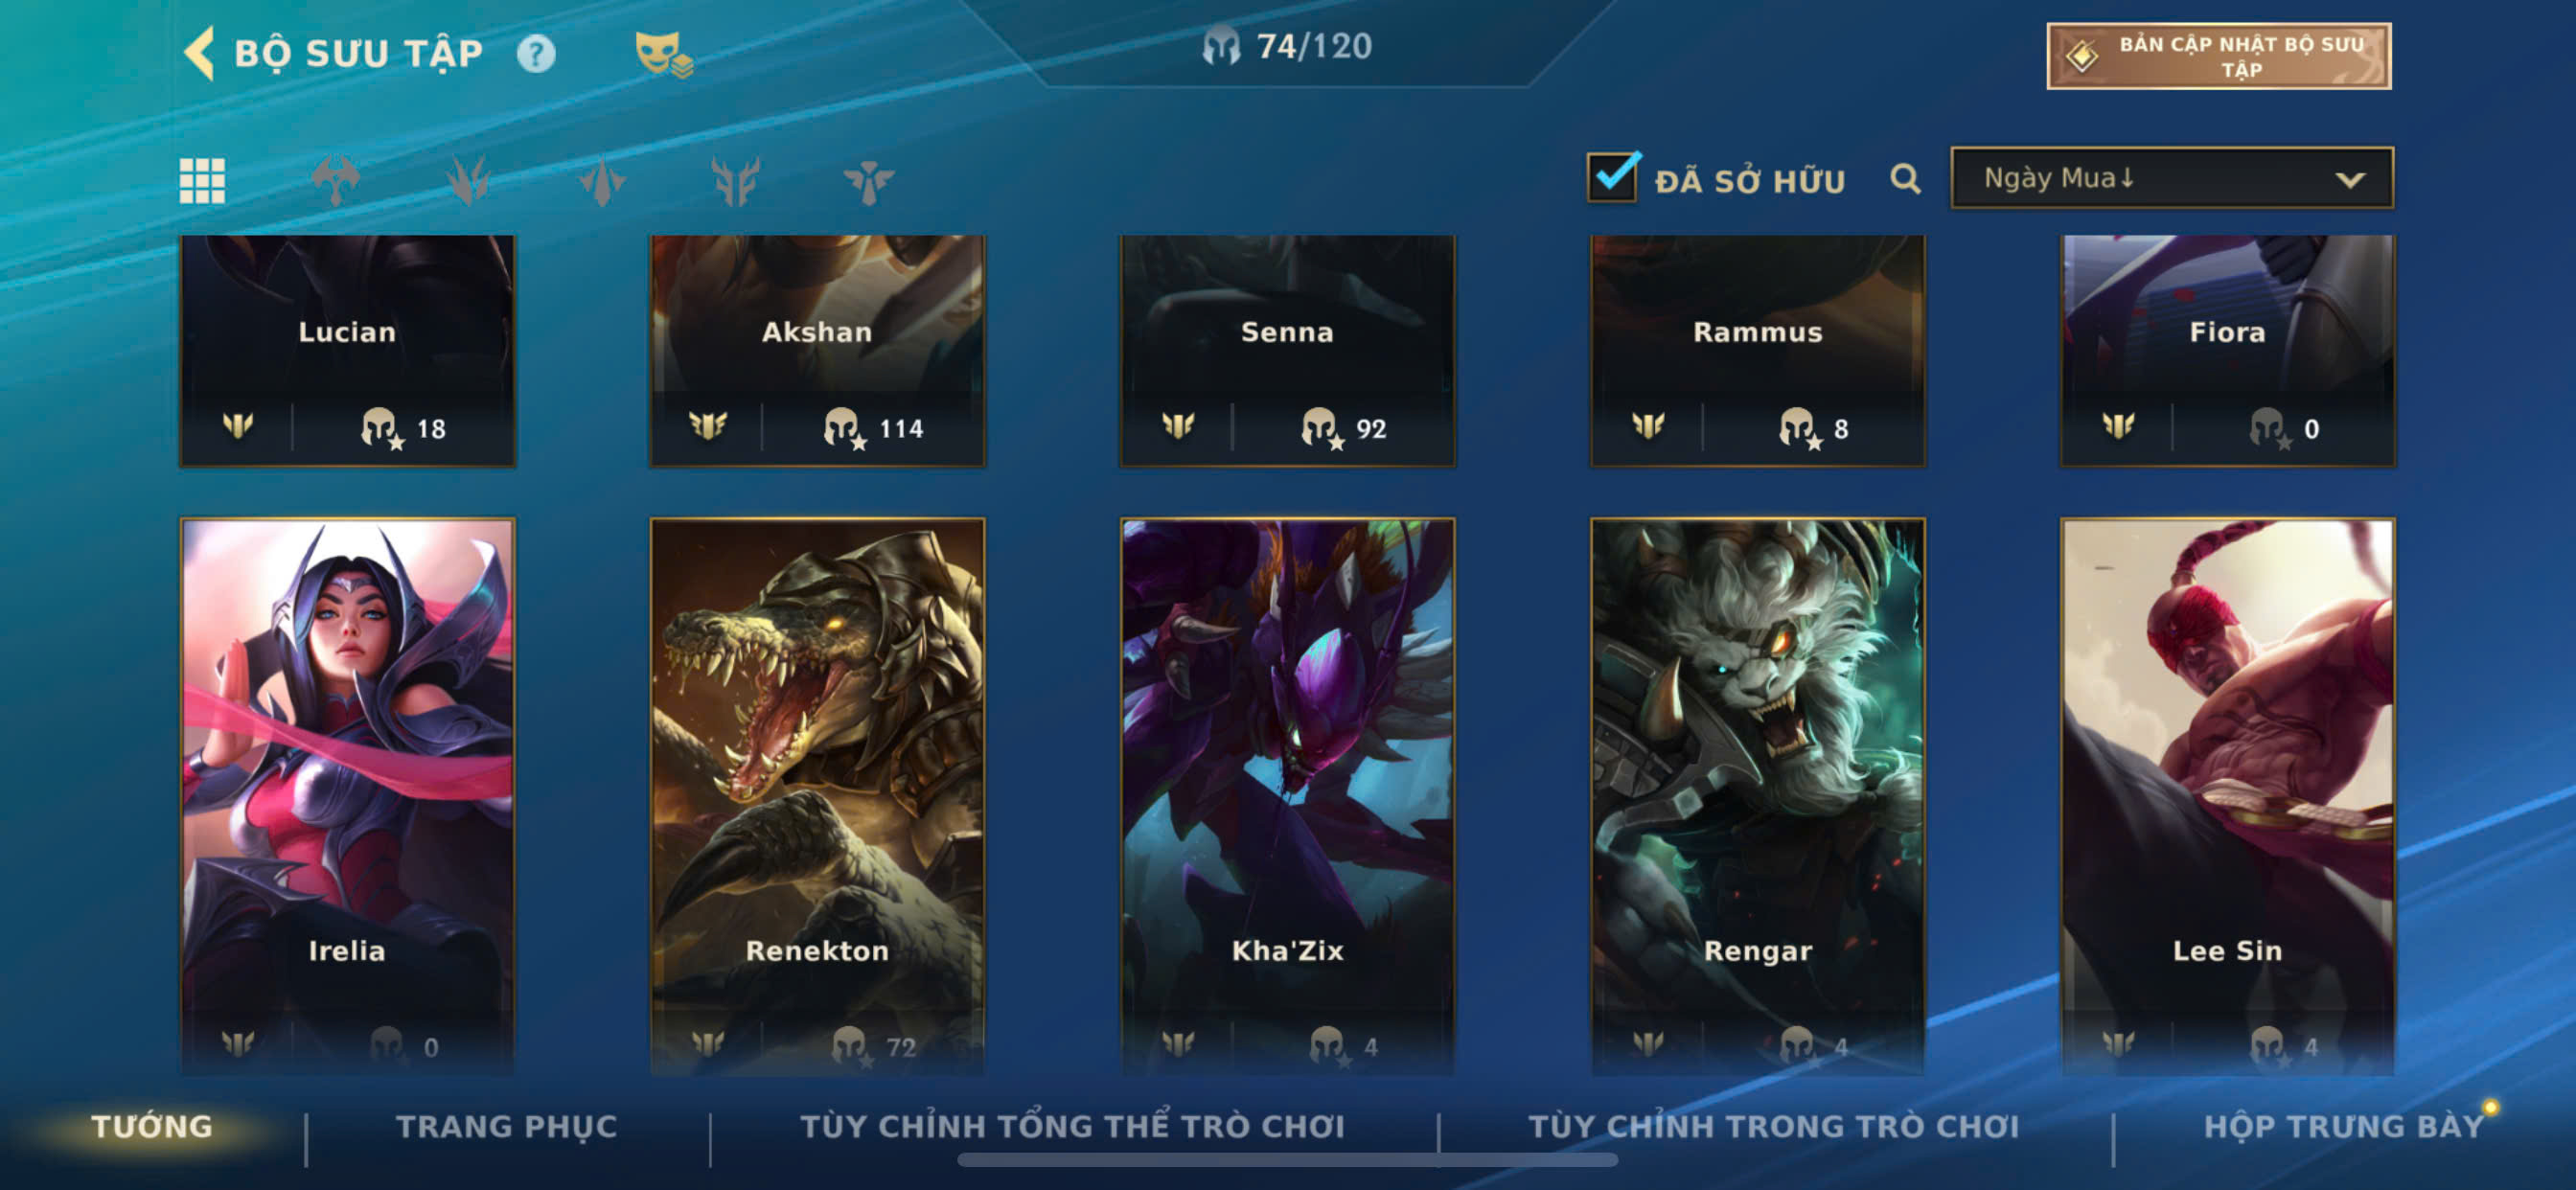Open the golden mask and coins icon
The width and height of the screenshot is (2576, 1190).
(664, 54)
